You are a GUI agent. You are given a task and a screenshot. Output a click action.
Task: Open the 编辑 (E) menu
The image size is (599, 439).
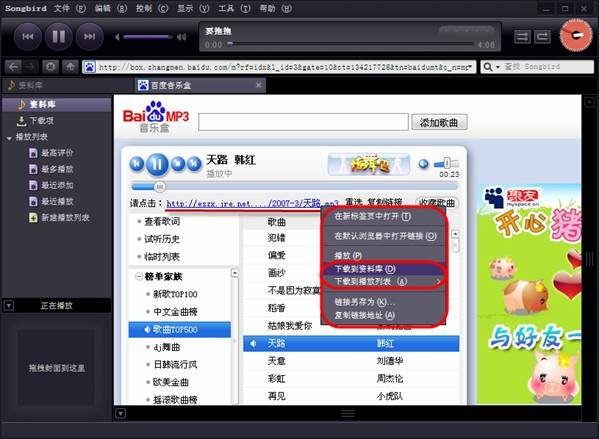tap(111, 8)
